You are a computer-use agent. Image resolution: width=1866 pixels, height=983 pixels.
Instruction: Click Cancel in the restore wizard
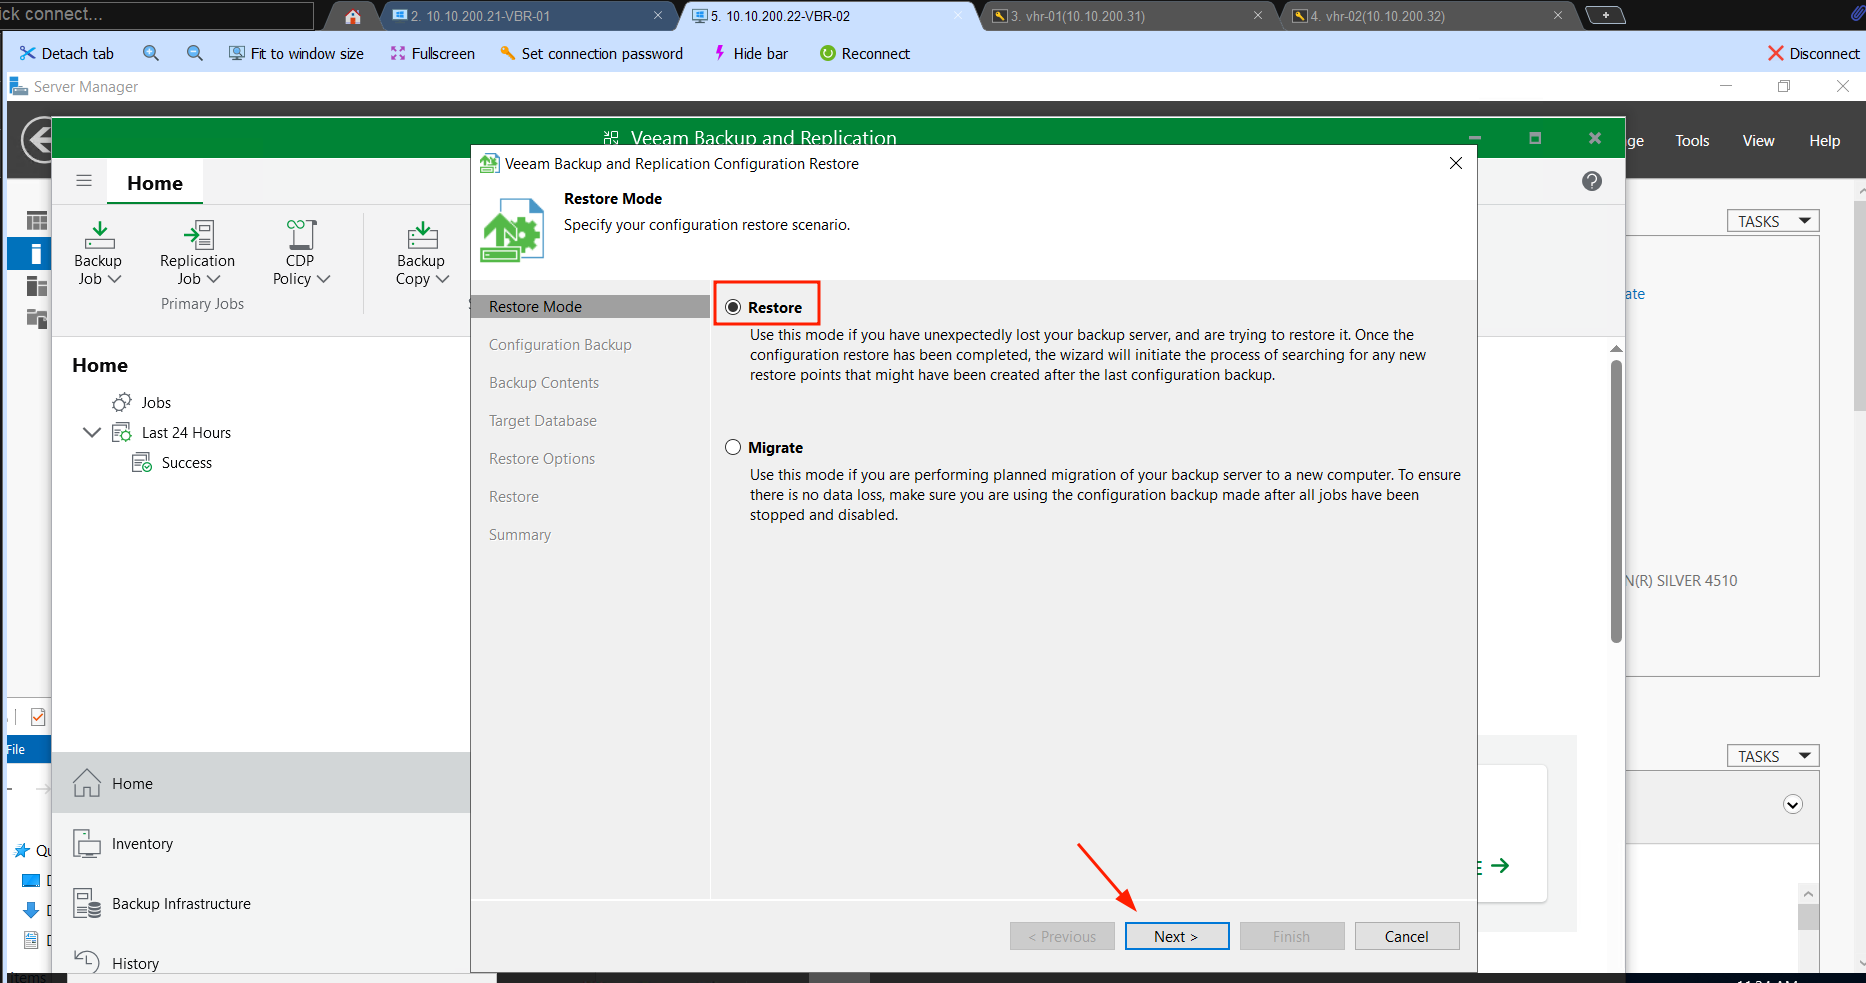pyautogui.click(x=1407, y=936)
